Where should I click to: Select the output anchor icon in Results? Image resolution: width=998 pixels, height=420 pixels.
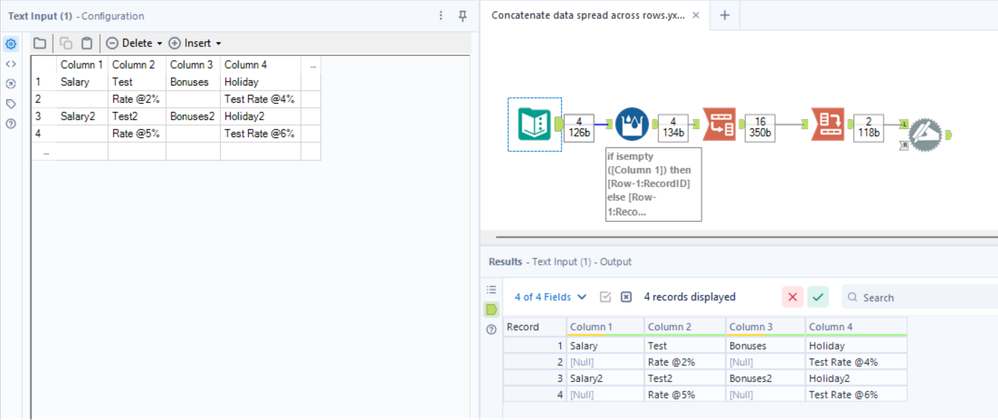pos(491,309)
